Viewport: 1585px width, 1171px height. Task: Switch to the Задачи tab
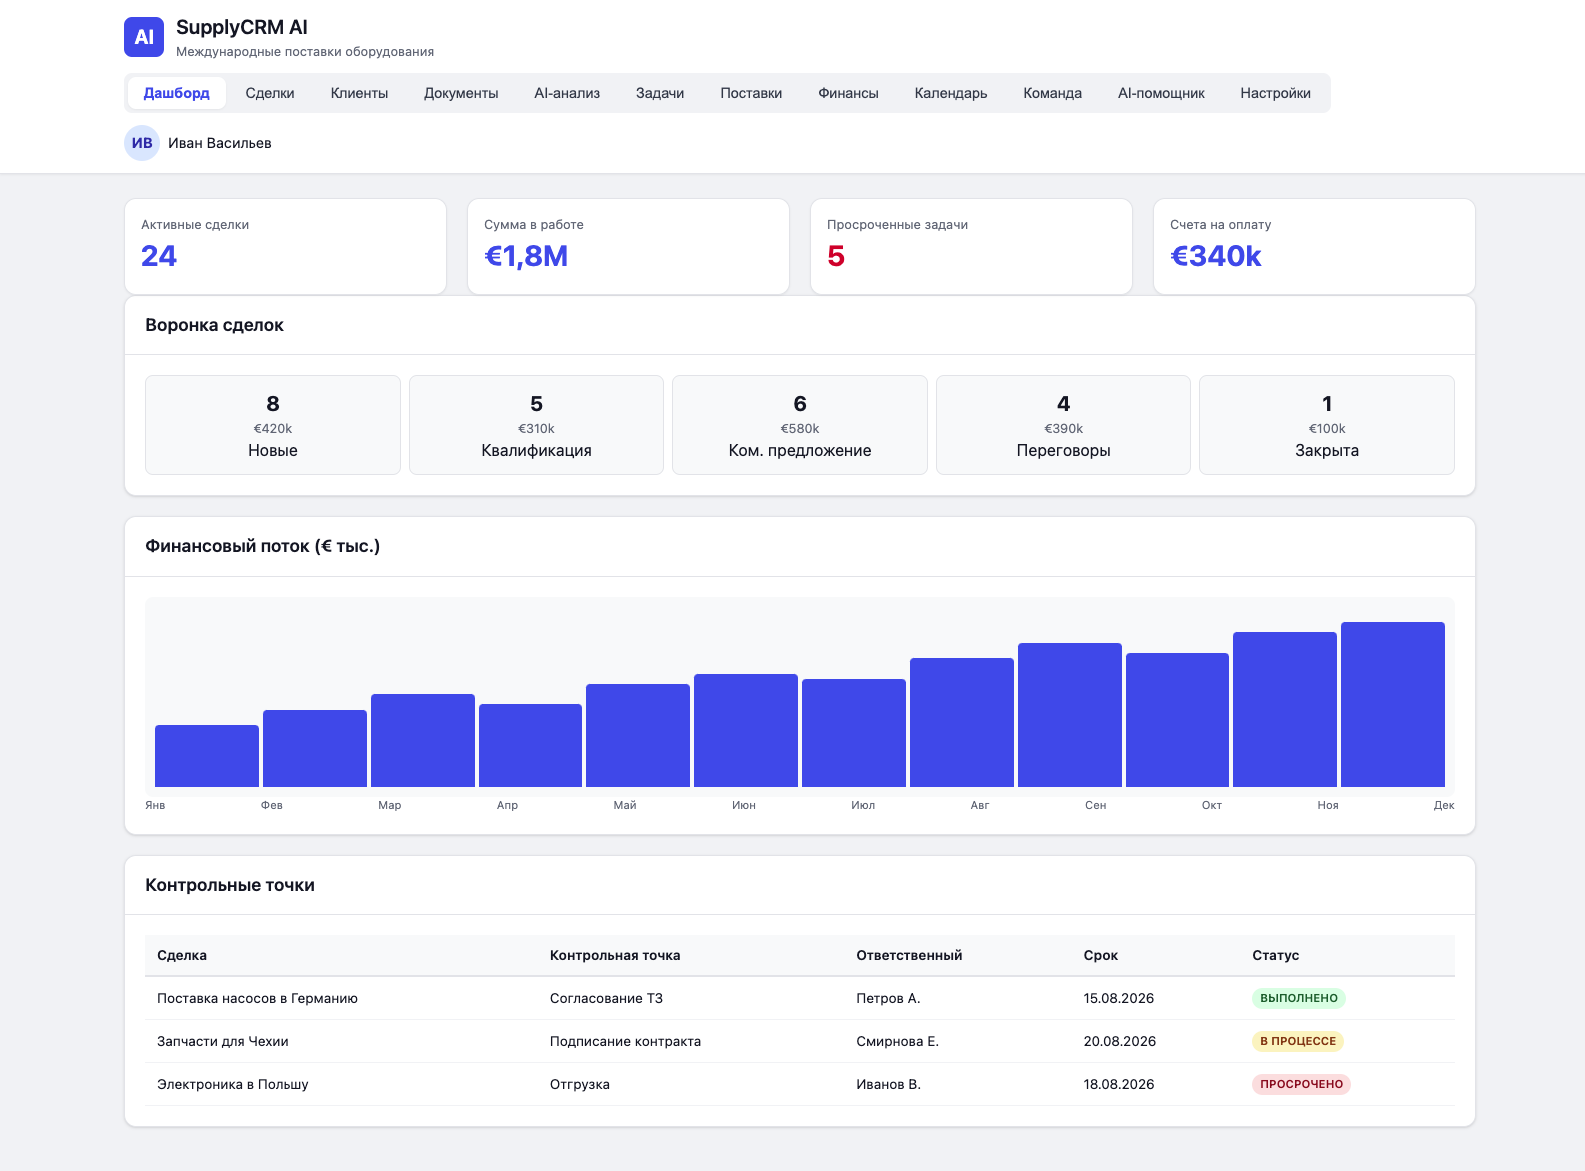pos(660,93)
